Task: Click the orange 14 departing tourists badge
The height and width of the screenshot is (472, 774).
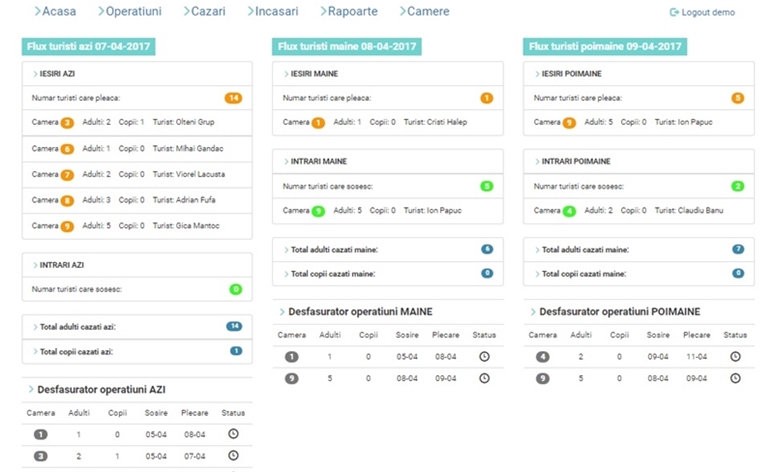Action: click(233, 98)
